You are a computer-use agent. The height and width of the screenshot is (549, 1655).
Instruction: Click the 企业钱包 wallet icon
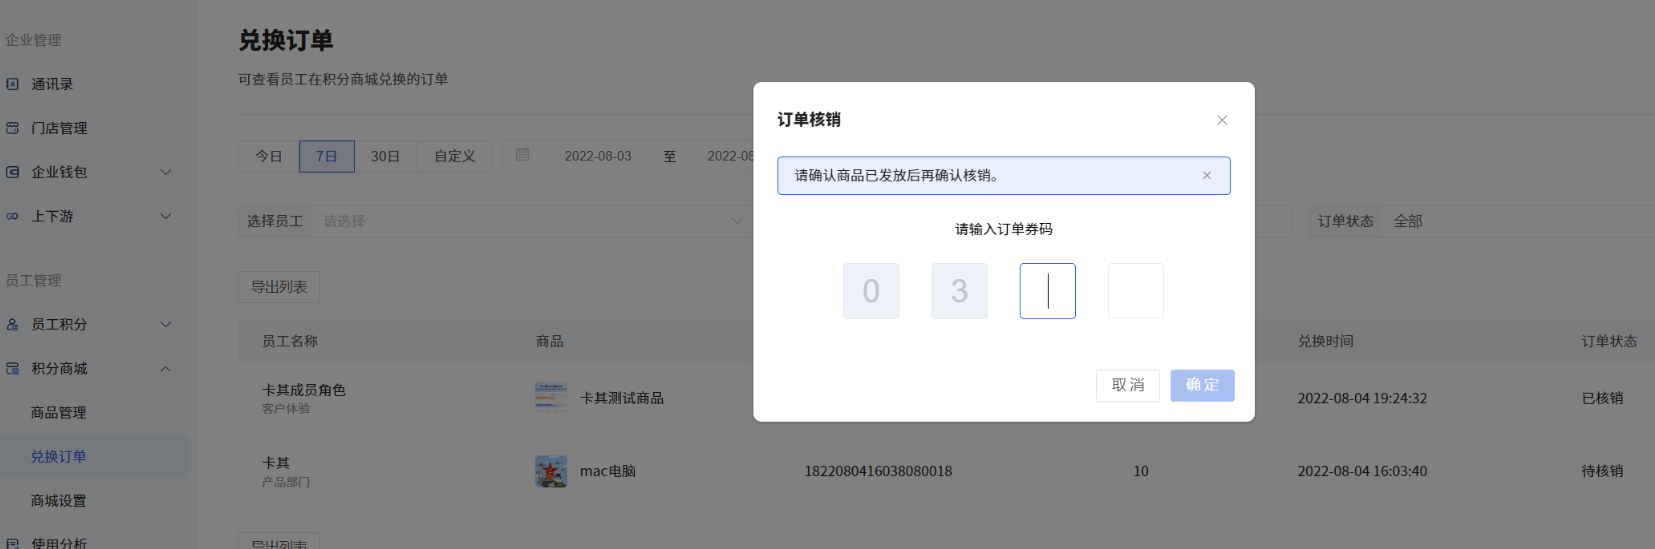pos(13,172)
